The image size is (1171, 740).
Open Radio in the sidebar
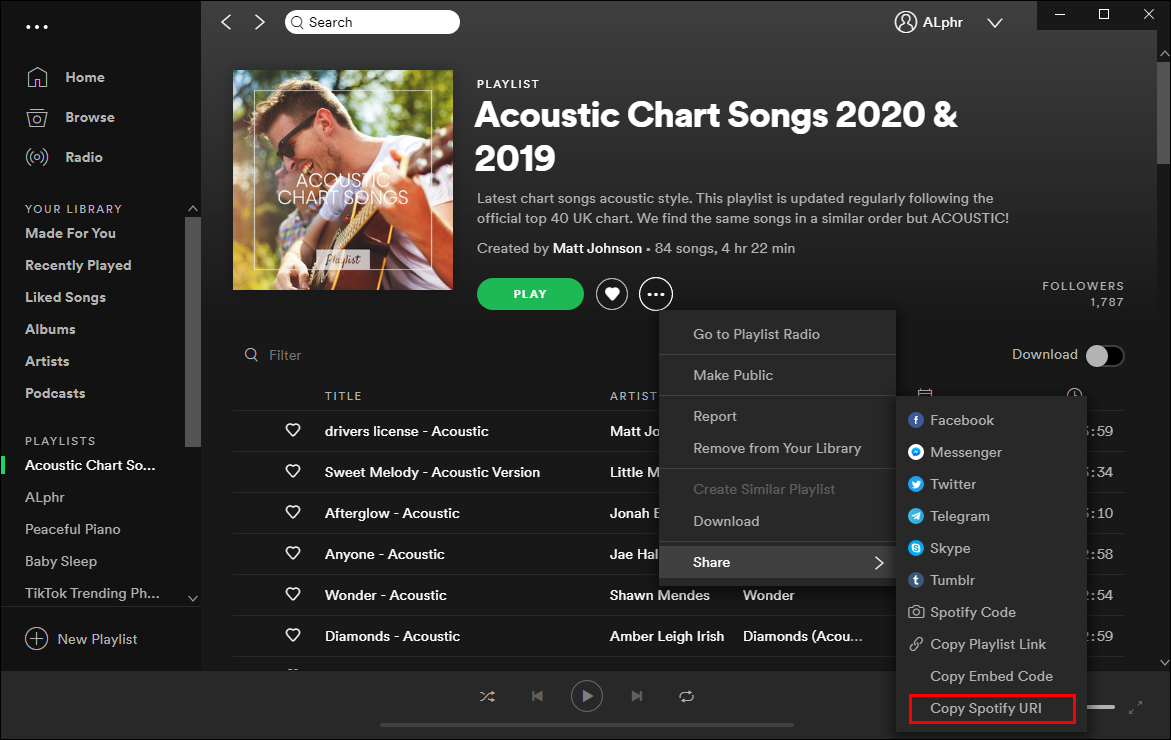[84, 157]
